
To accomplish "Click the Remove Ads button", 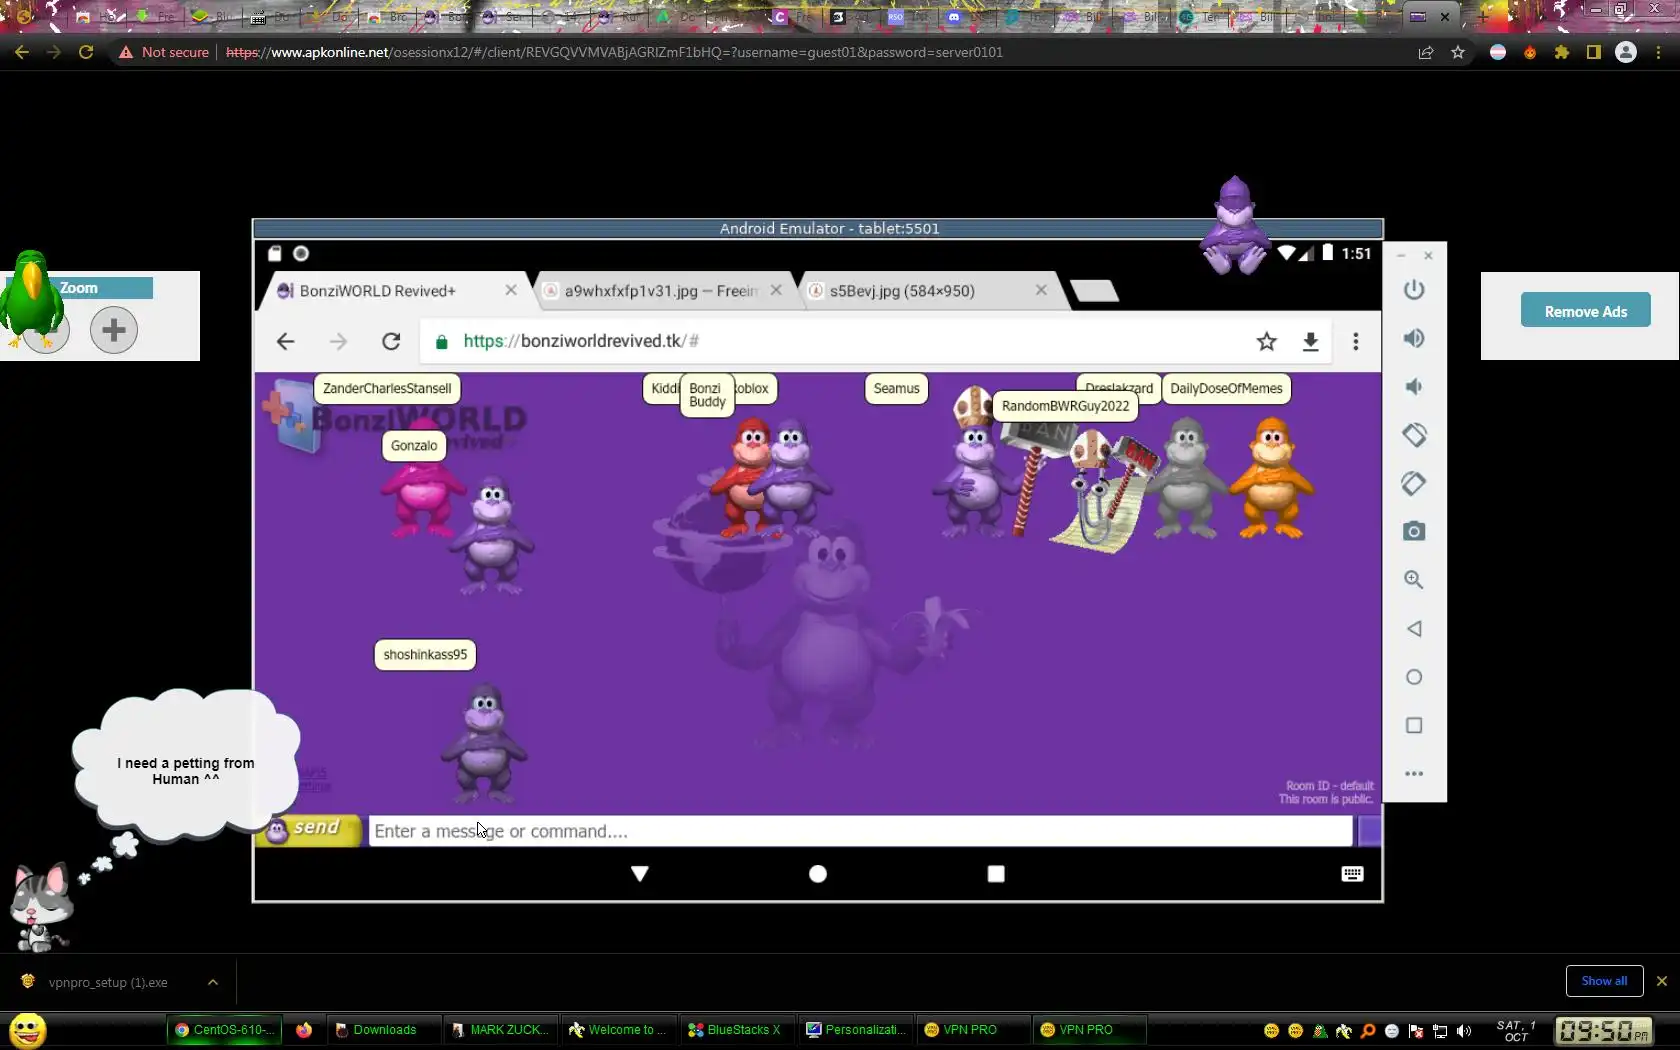I will (x=1586, y=310).
